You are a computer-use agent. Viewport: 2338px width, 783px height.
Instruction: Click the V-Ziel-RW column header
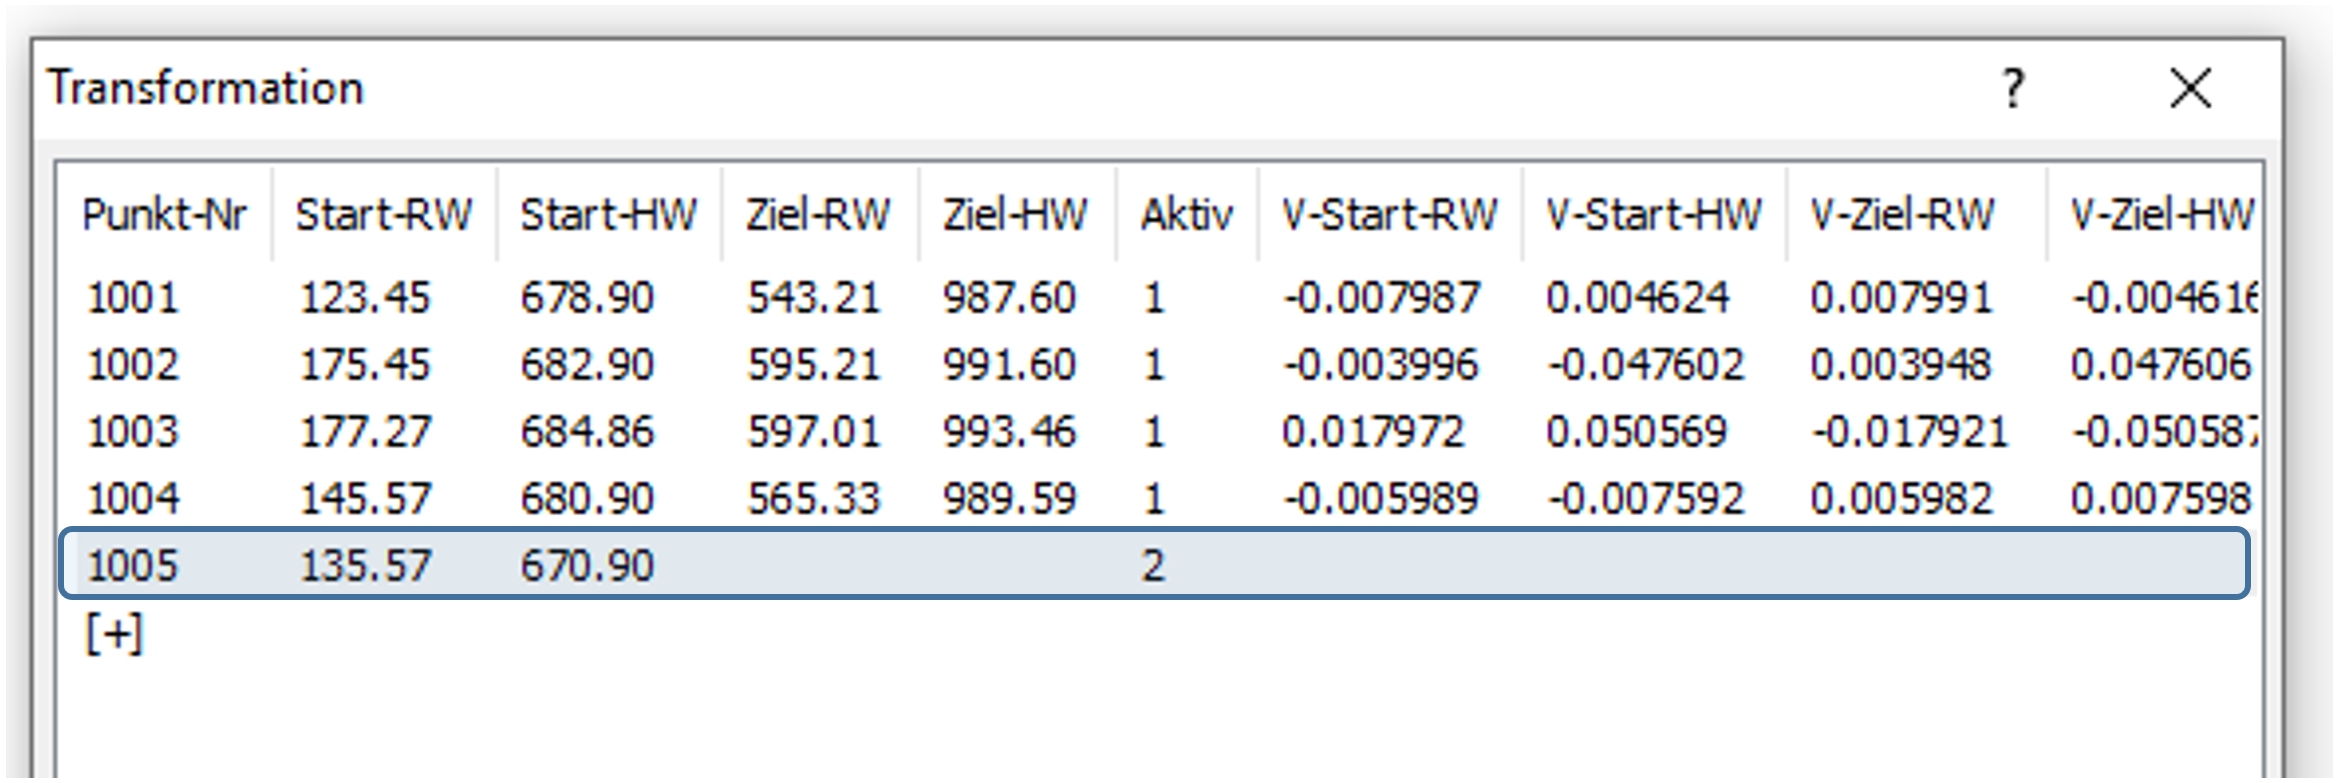(x=1901, y=215)
